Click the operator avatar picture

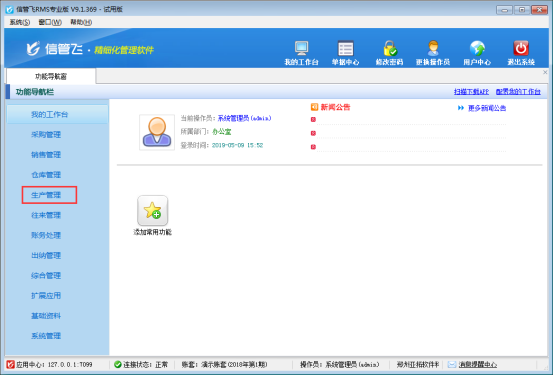157,132
